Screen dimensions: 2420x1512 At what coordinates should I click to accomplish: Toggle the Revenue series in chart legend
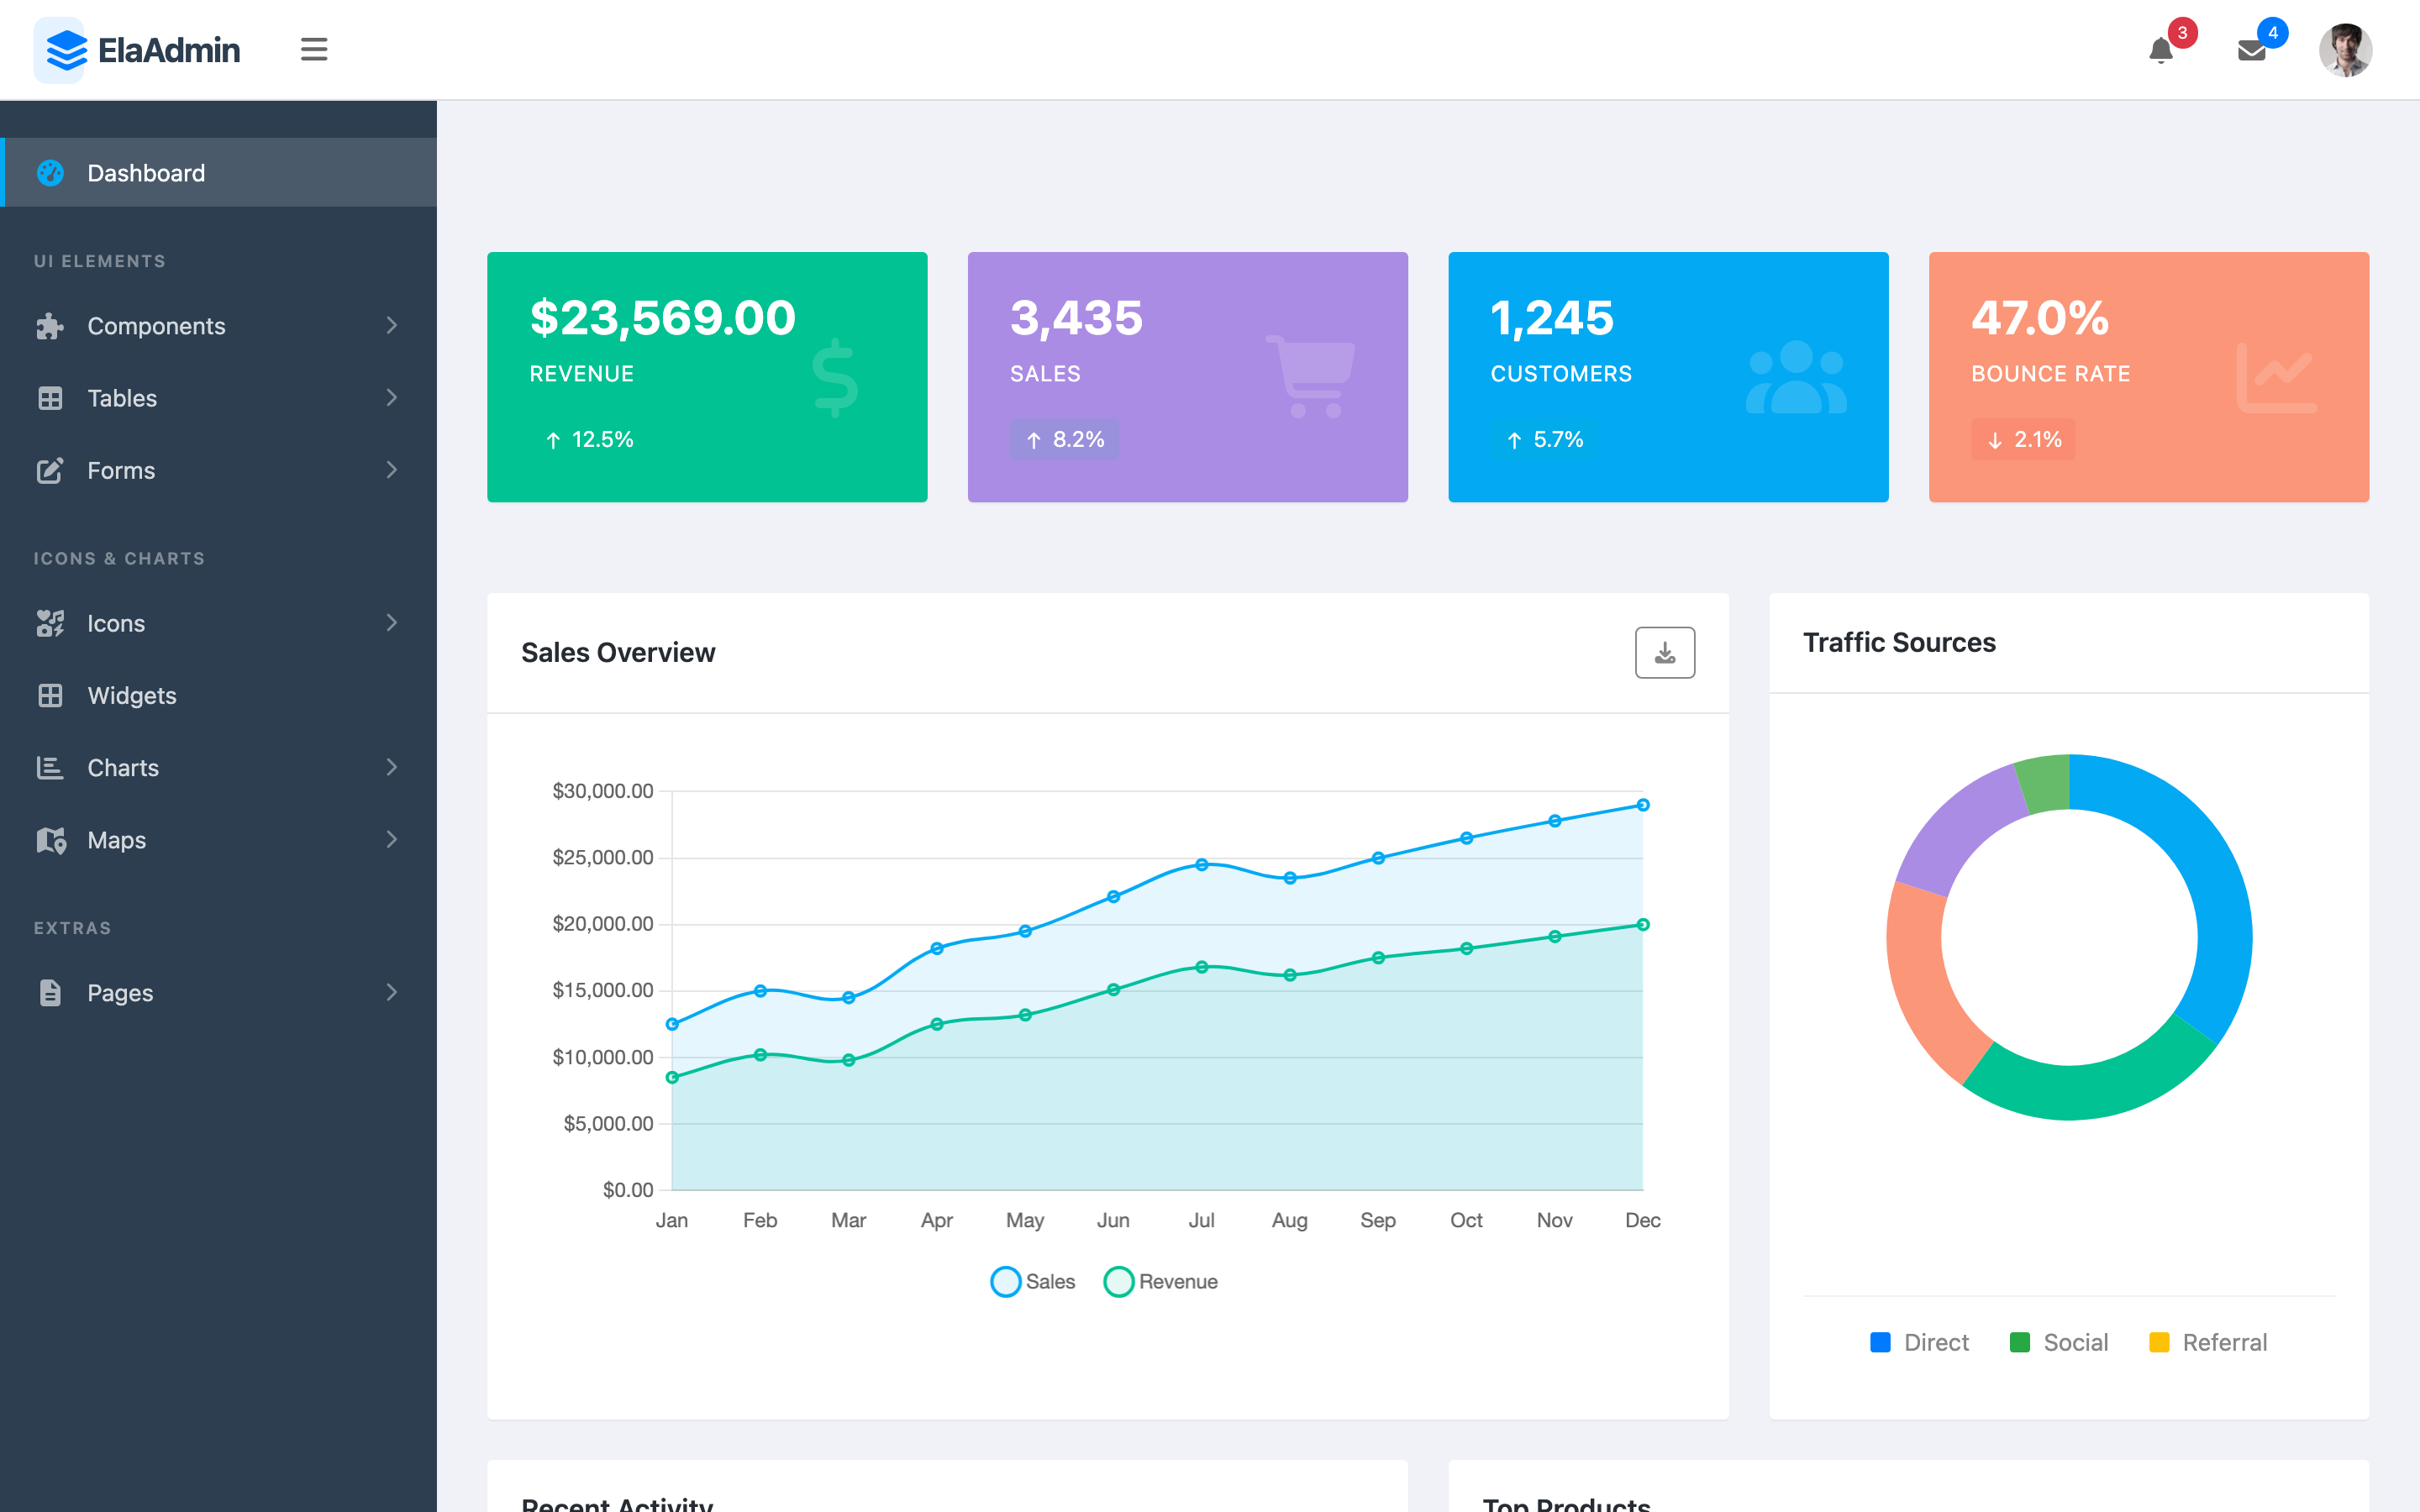click(x=1160, y=1281)
